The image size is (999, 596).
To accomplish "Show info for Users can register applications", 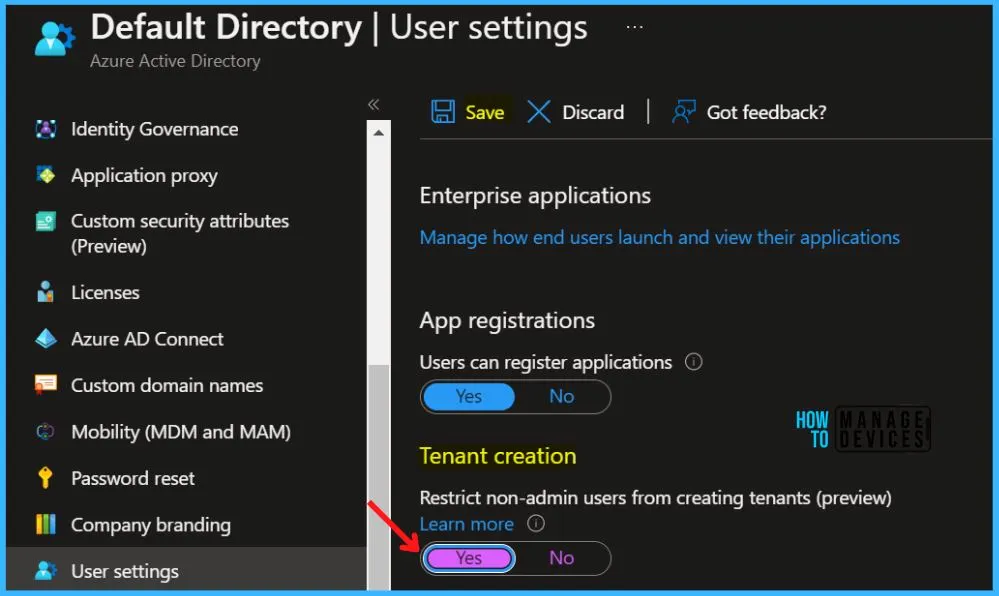I will click(x=693, y=362).
